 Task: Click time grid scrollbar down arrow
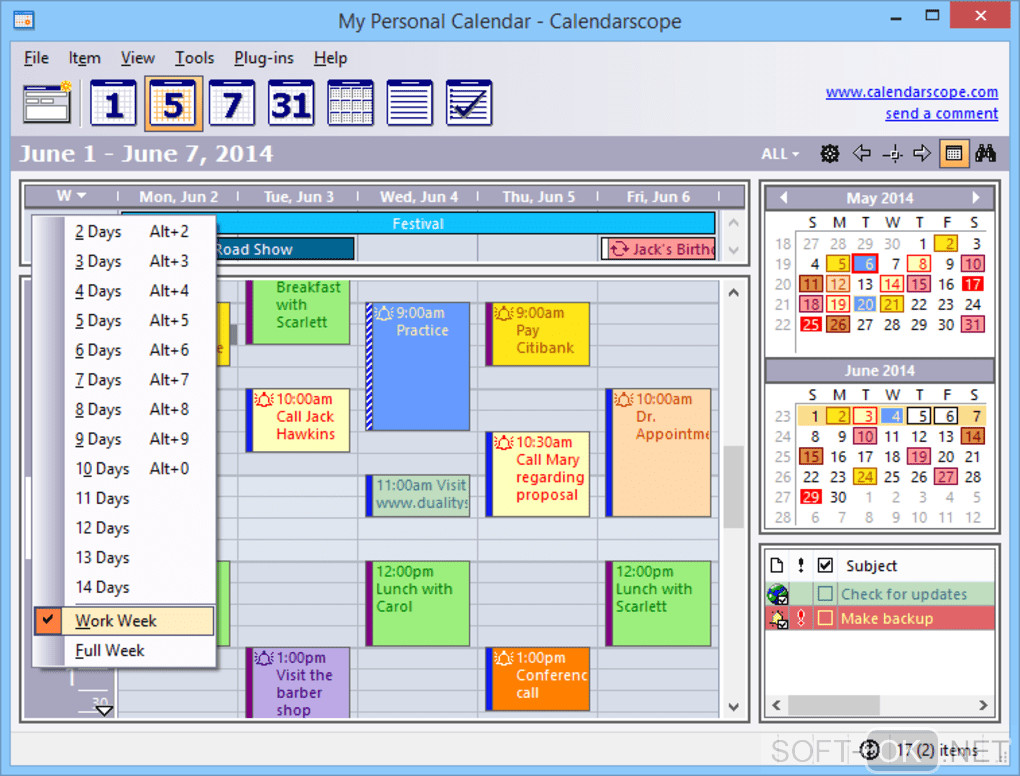(x=733, y=708)
